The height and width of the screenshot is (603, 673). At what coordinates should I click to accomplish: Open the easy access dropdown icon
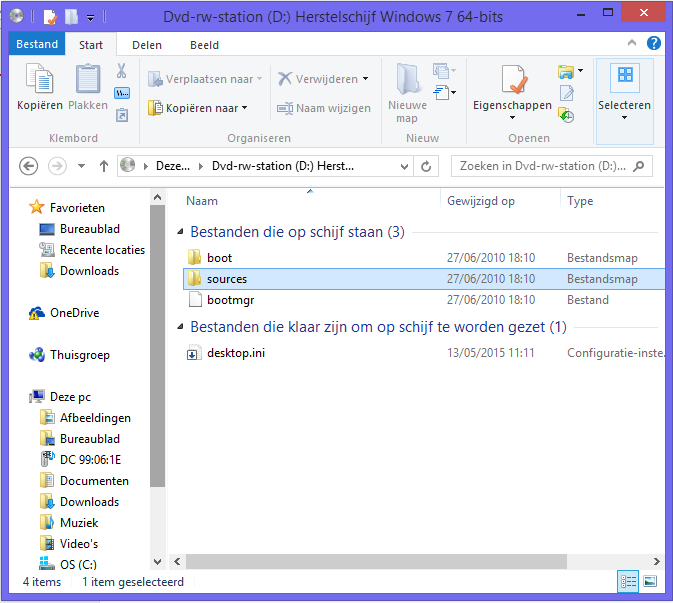tap(444, 92)
